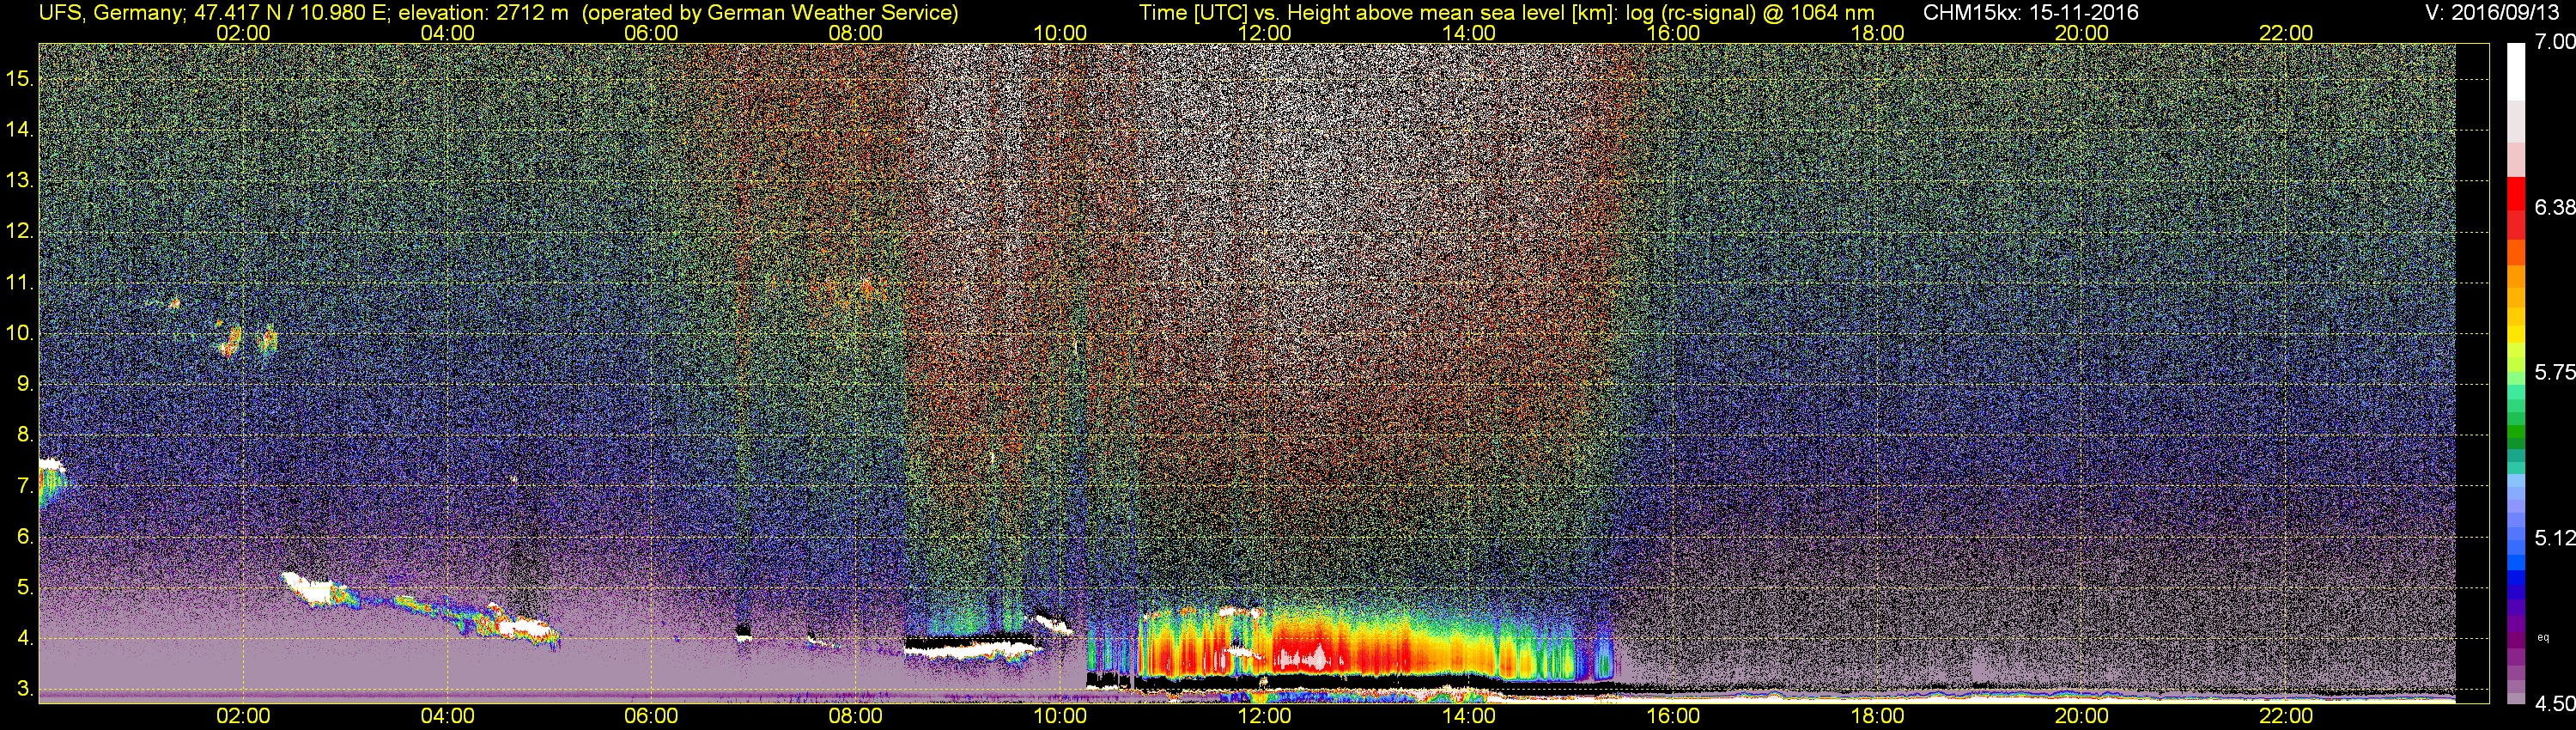Pick the height axis label '3.'
The height and width of the screenshot is (730, 2576).
coord(26,690)
